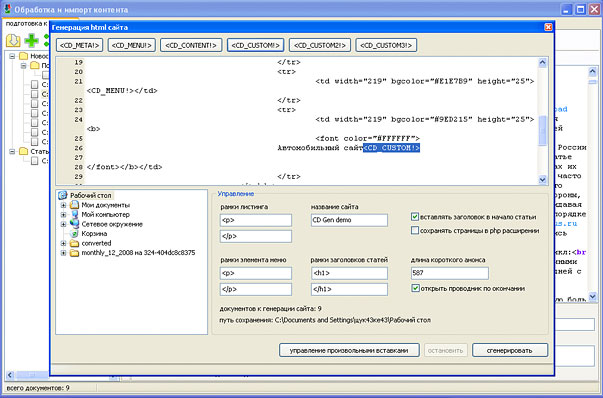Insert the <CD_META!> tag button
The width and height of the screenshot is (603, 398).
point(80,45)
